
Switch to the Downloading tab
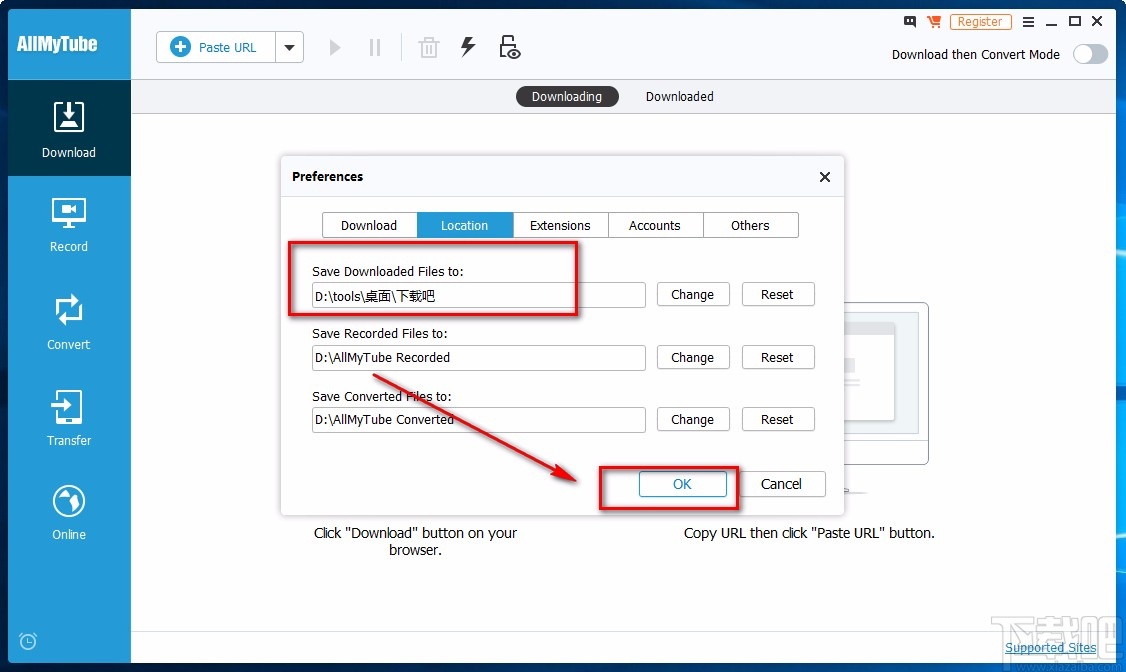(567, 96)
